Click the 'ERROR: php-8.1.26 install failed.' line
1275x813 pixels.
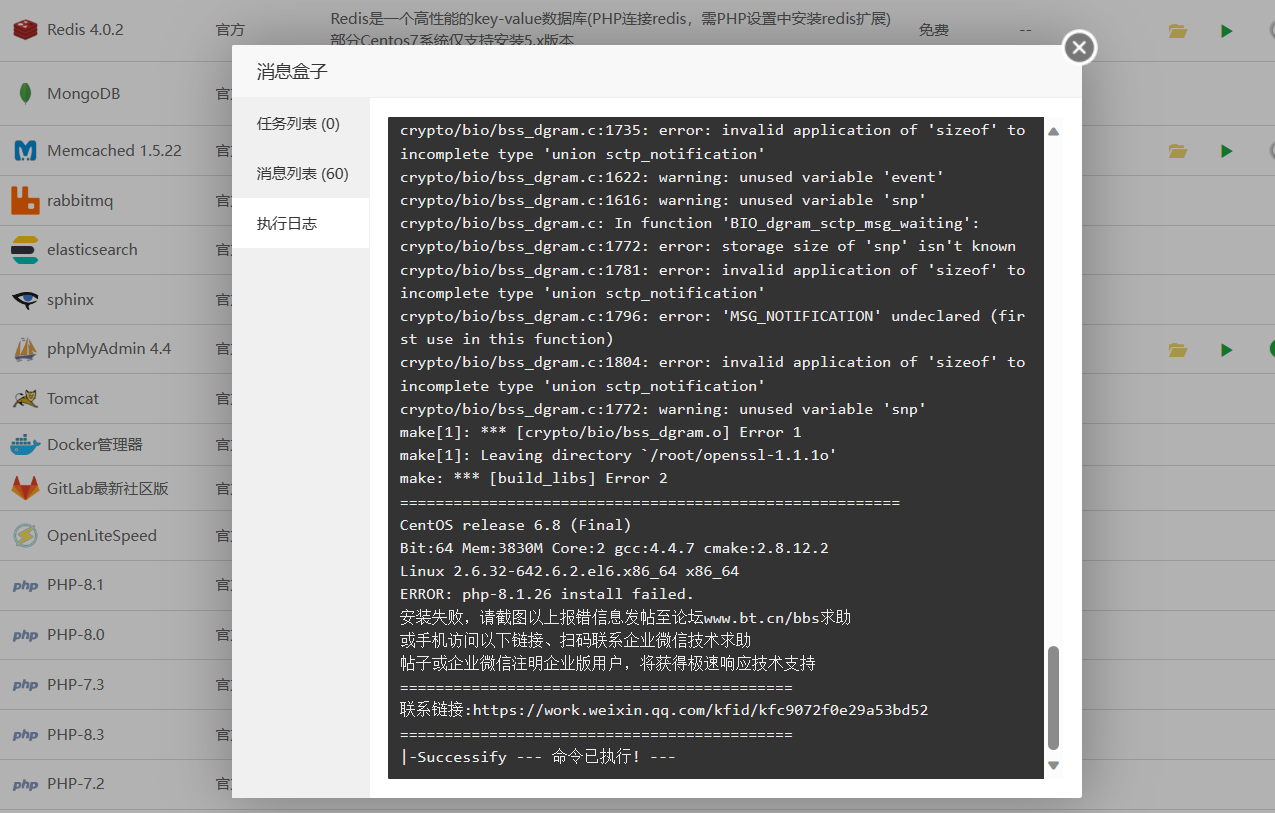click(547, 595)
